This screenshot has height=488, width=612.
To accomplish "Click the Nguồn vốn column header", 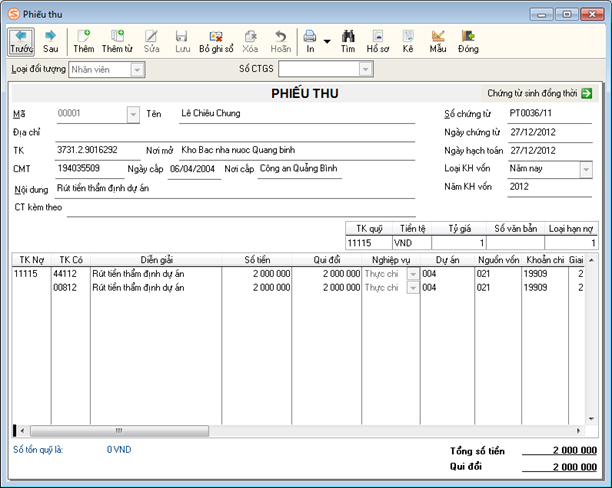I will pos(498,260).
